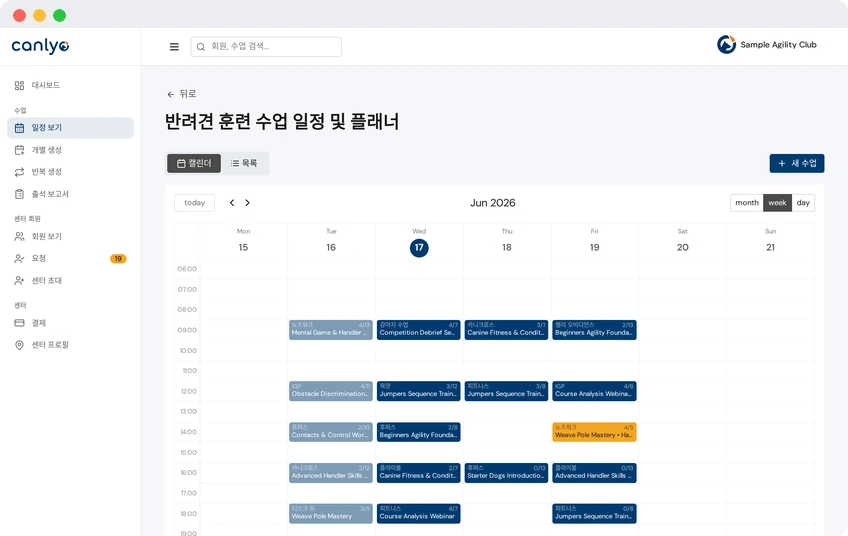Open Beginners Agility Founda event Wednesday 14:00
Image resolution: width=848 pixels, height=536 pixels.
click(x=419, y=432)
